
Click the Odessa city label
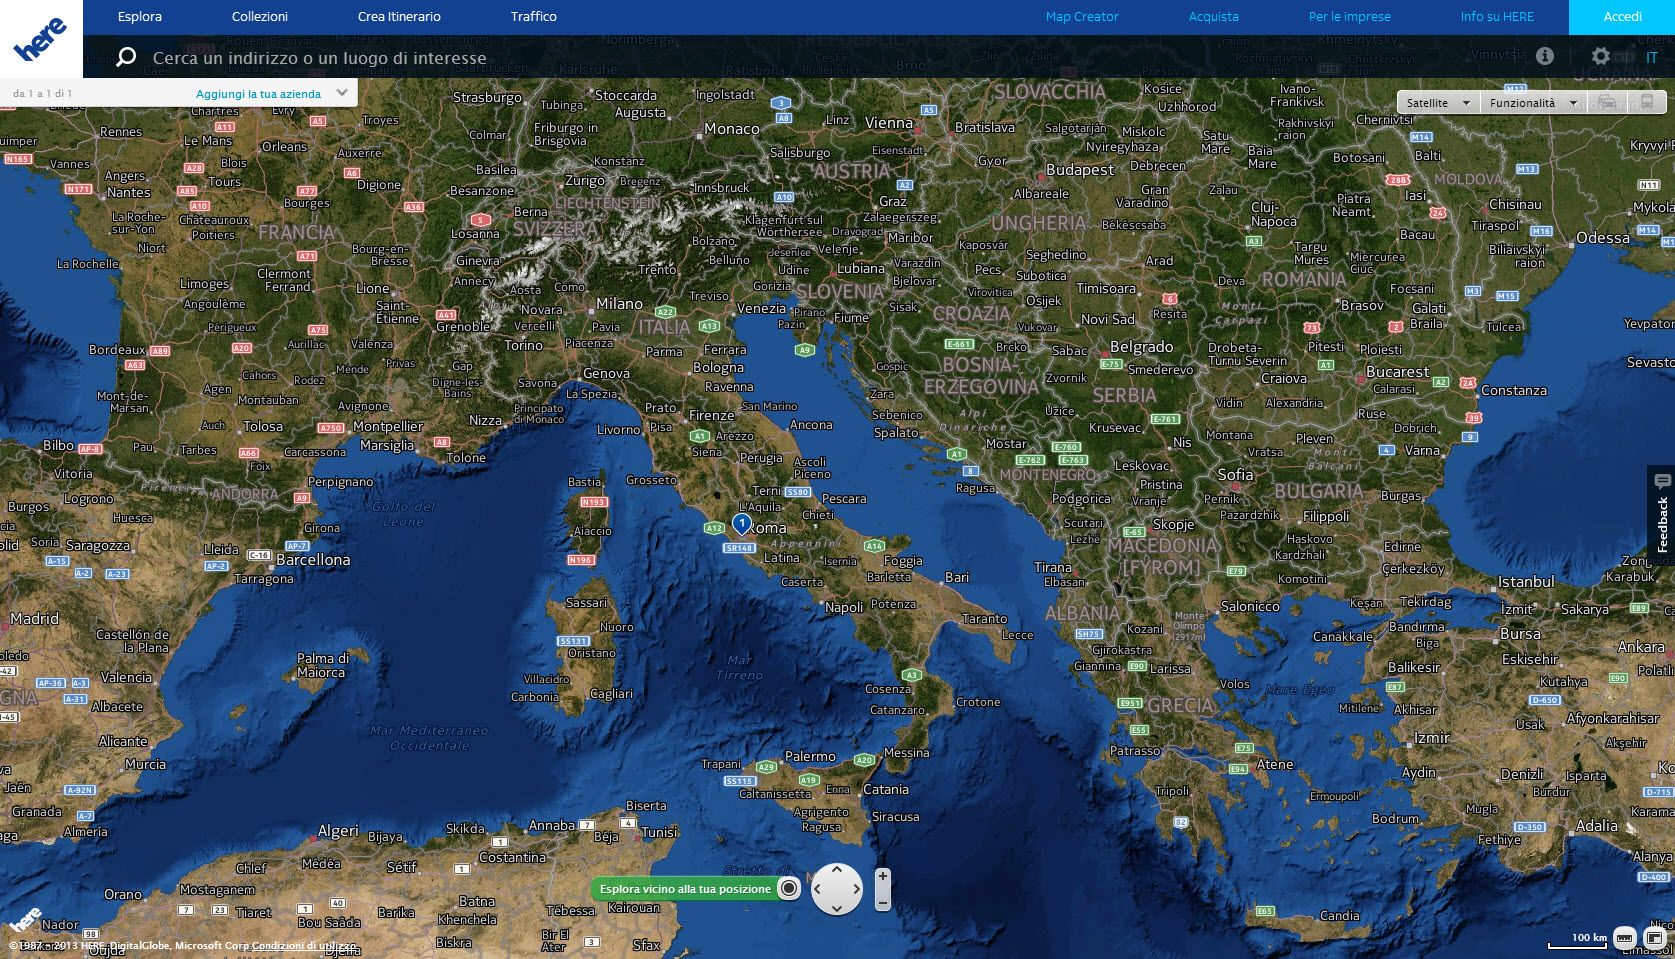pyautogui.click(x=1603, y=238)
